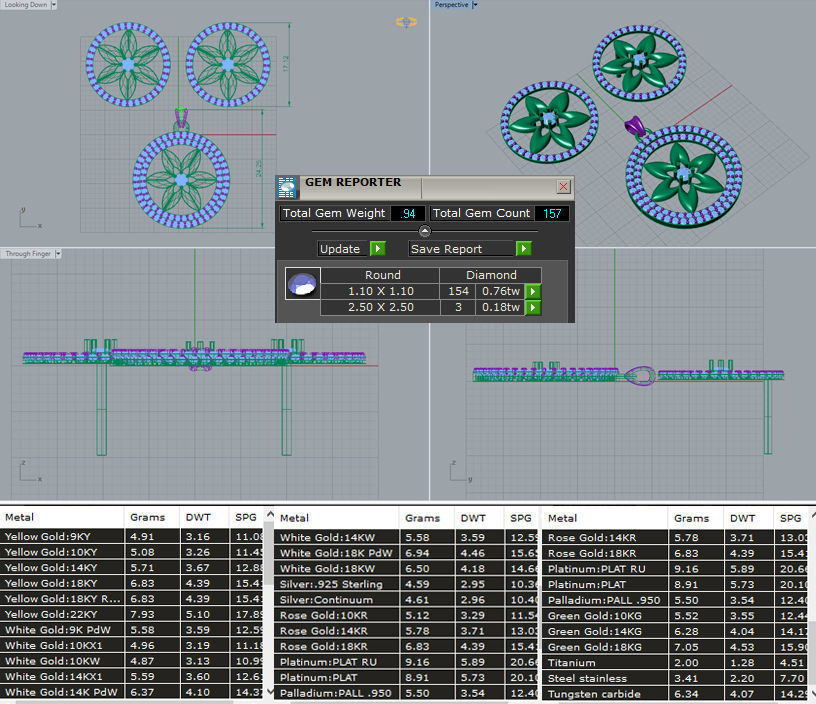
Task: Select the Green Gold:14KG row
Action: coord(675,632)
